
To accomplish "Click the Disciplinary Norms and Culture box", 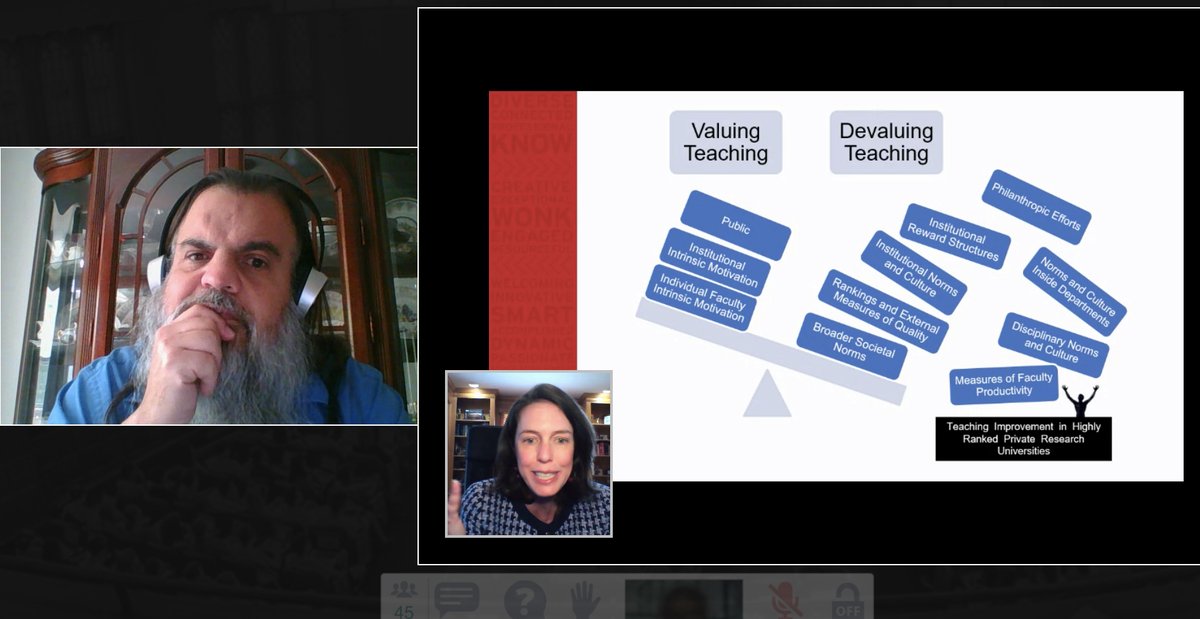I will click(1054, 345).
